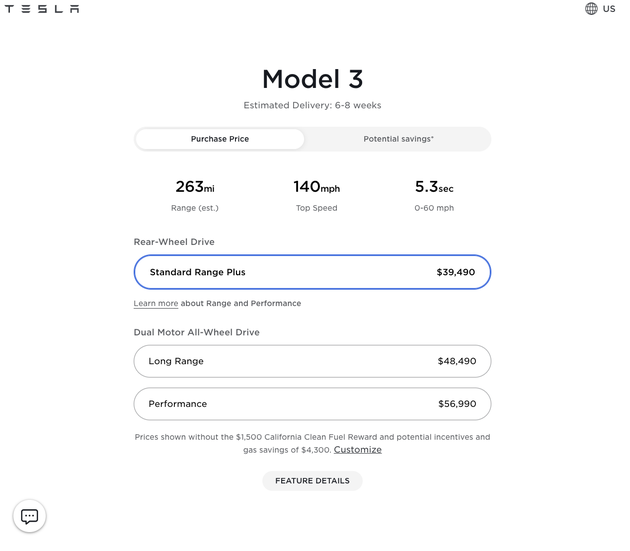
Task: Open the chat support bubble
Action: (x=30, y=516)
